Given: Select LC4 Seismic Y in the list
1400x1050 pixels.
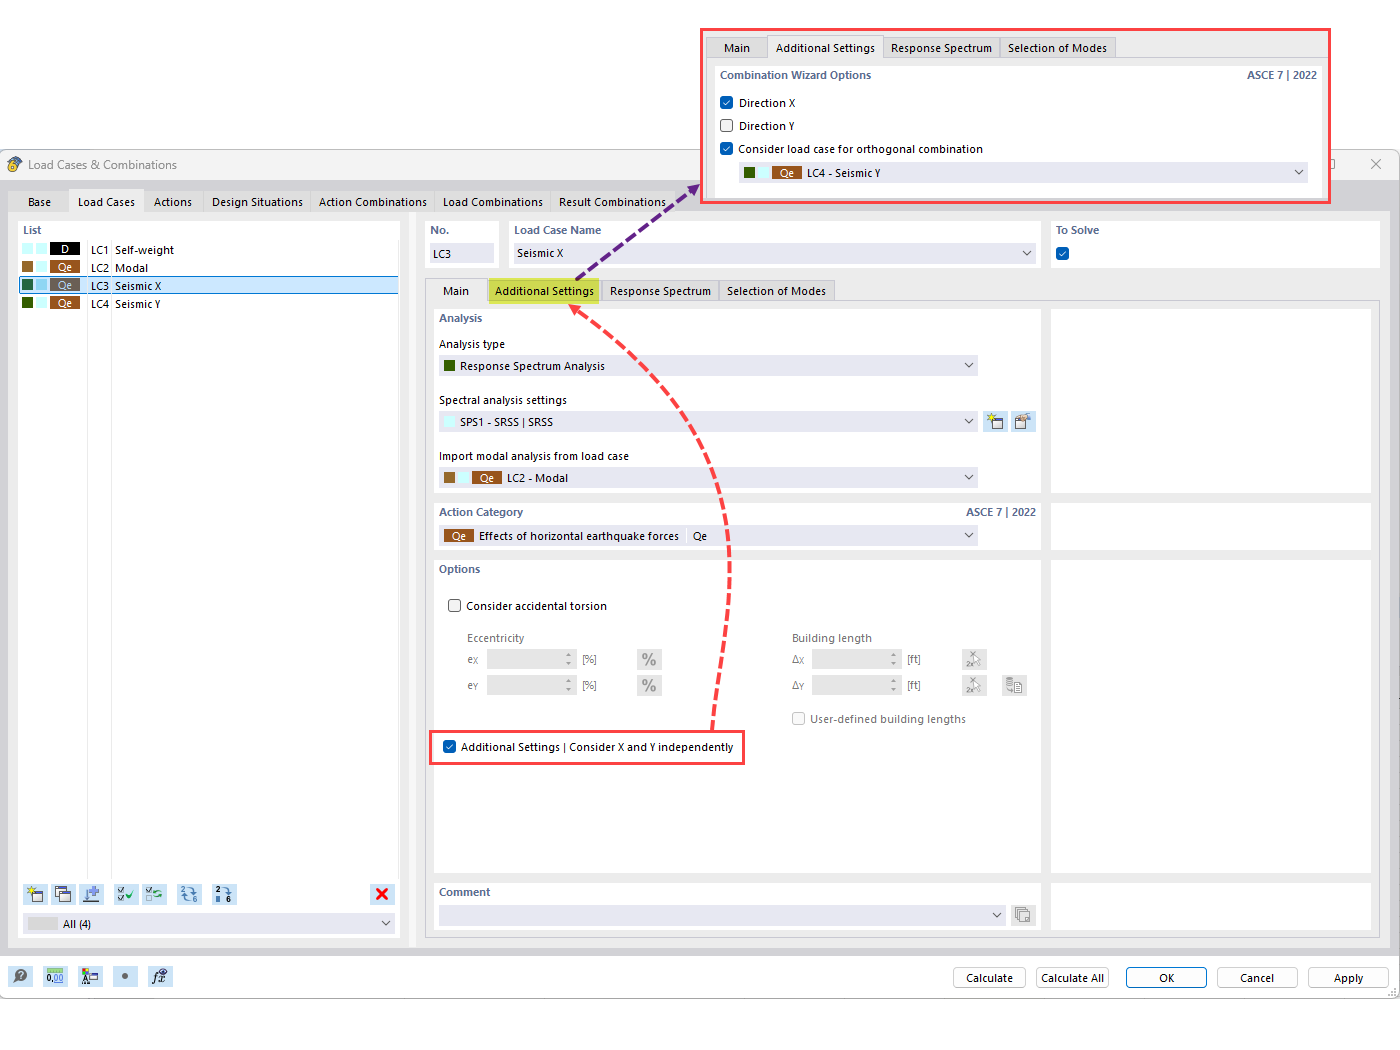Looking at the screenshot, I should coord(208,303).
